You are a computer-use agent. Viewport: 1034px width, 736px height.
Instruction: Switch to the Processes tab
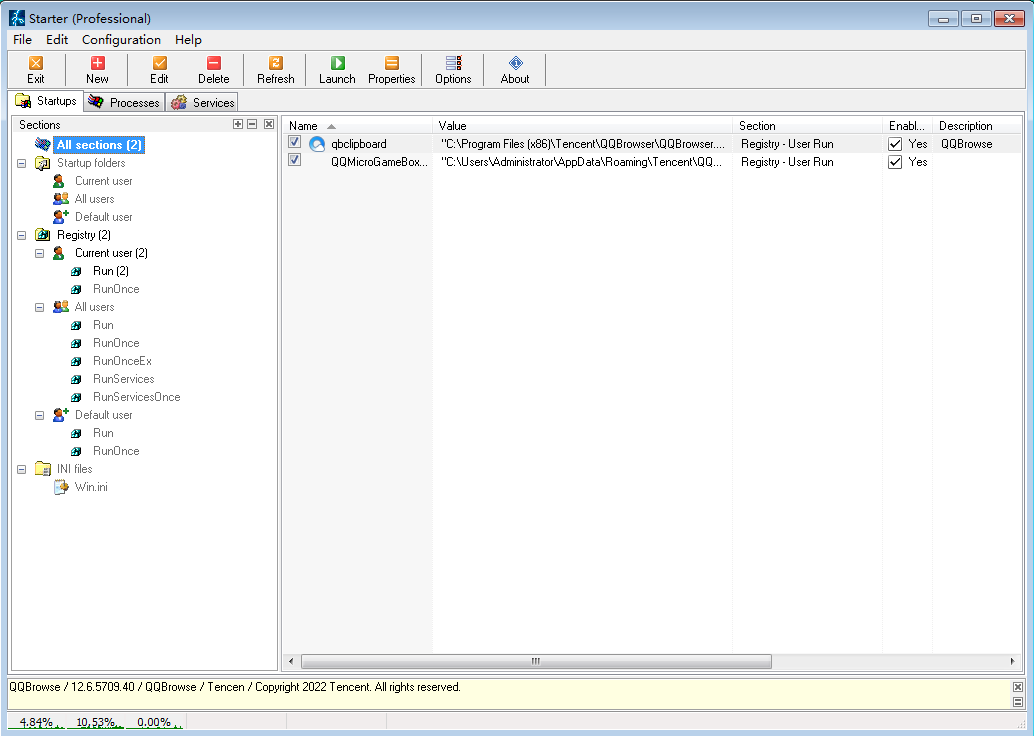pos(124,102)
